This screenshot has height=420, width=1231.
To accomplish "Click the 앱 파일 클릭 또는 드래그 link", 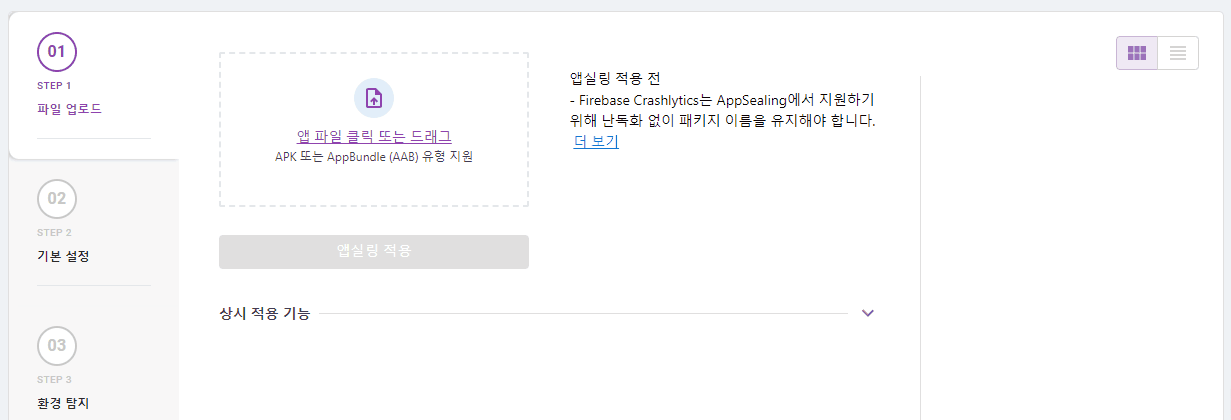I will [374, 136].
